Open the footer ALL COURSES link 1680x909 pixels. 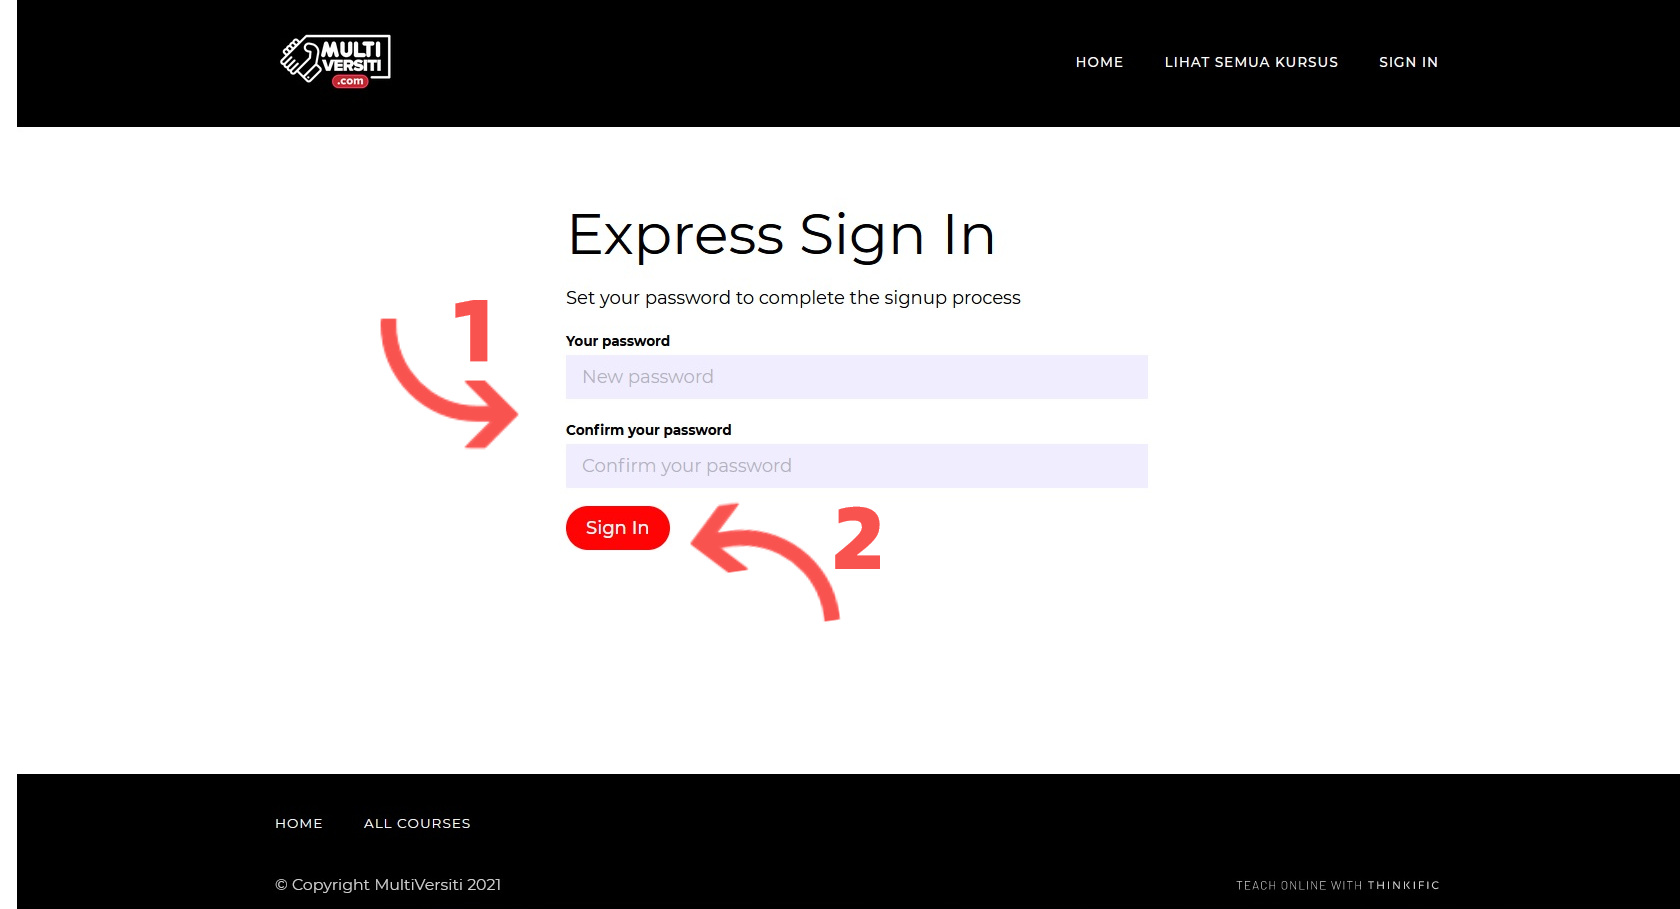(x=417, y=823)
